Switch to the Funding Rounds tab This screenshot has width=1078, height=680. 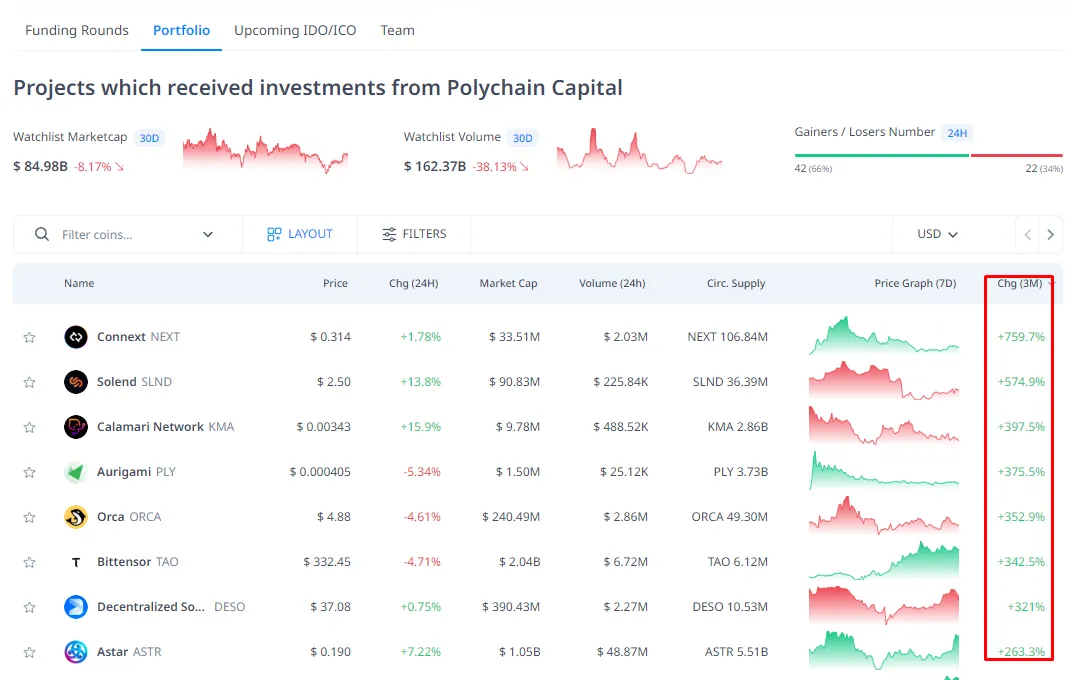77,30
